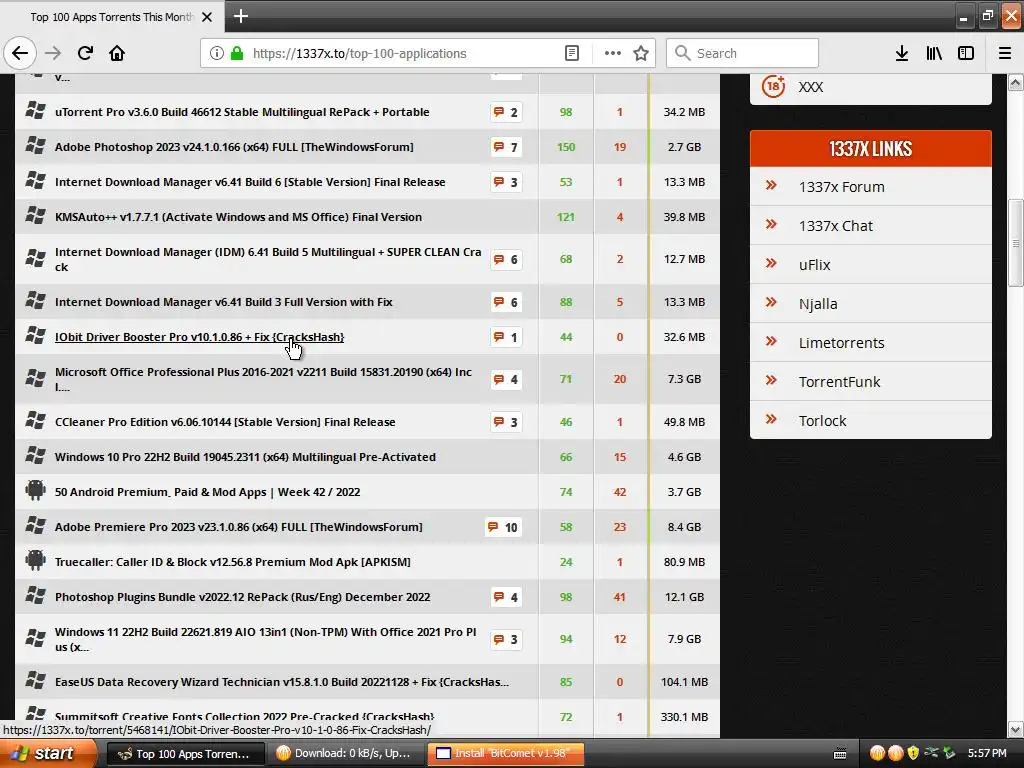Click Android icon beside Truecaller row

click(x=35, y=560)
